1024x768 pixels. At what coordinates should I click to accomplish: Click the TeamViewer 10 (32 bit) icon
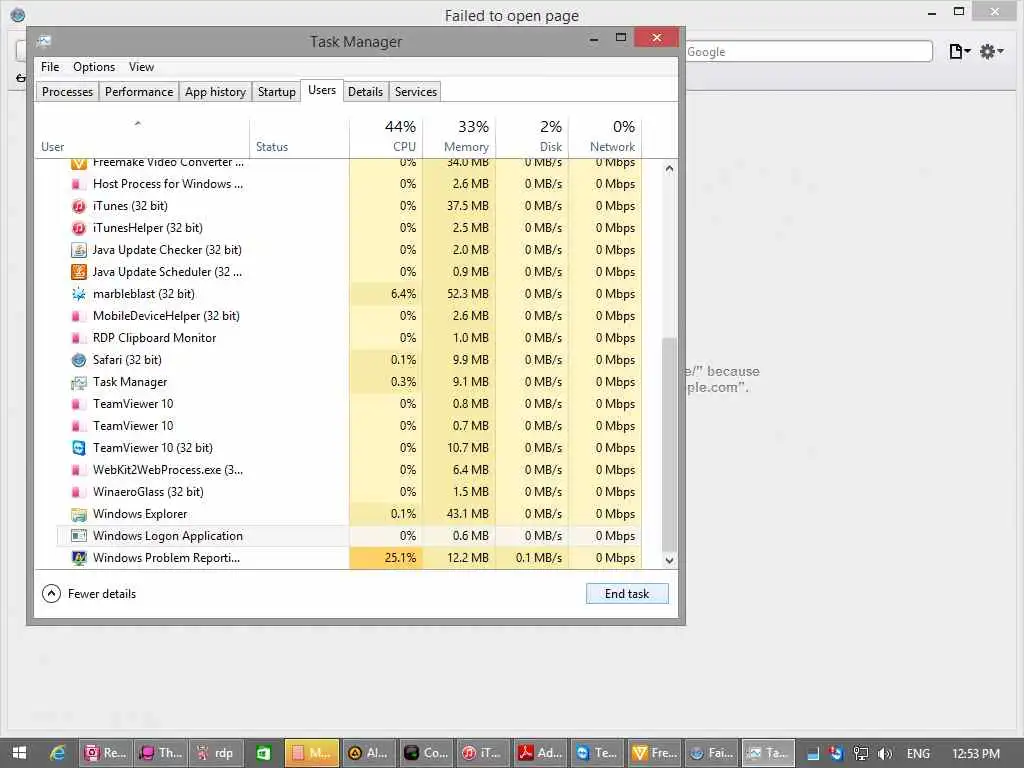coord(78,449)
